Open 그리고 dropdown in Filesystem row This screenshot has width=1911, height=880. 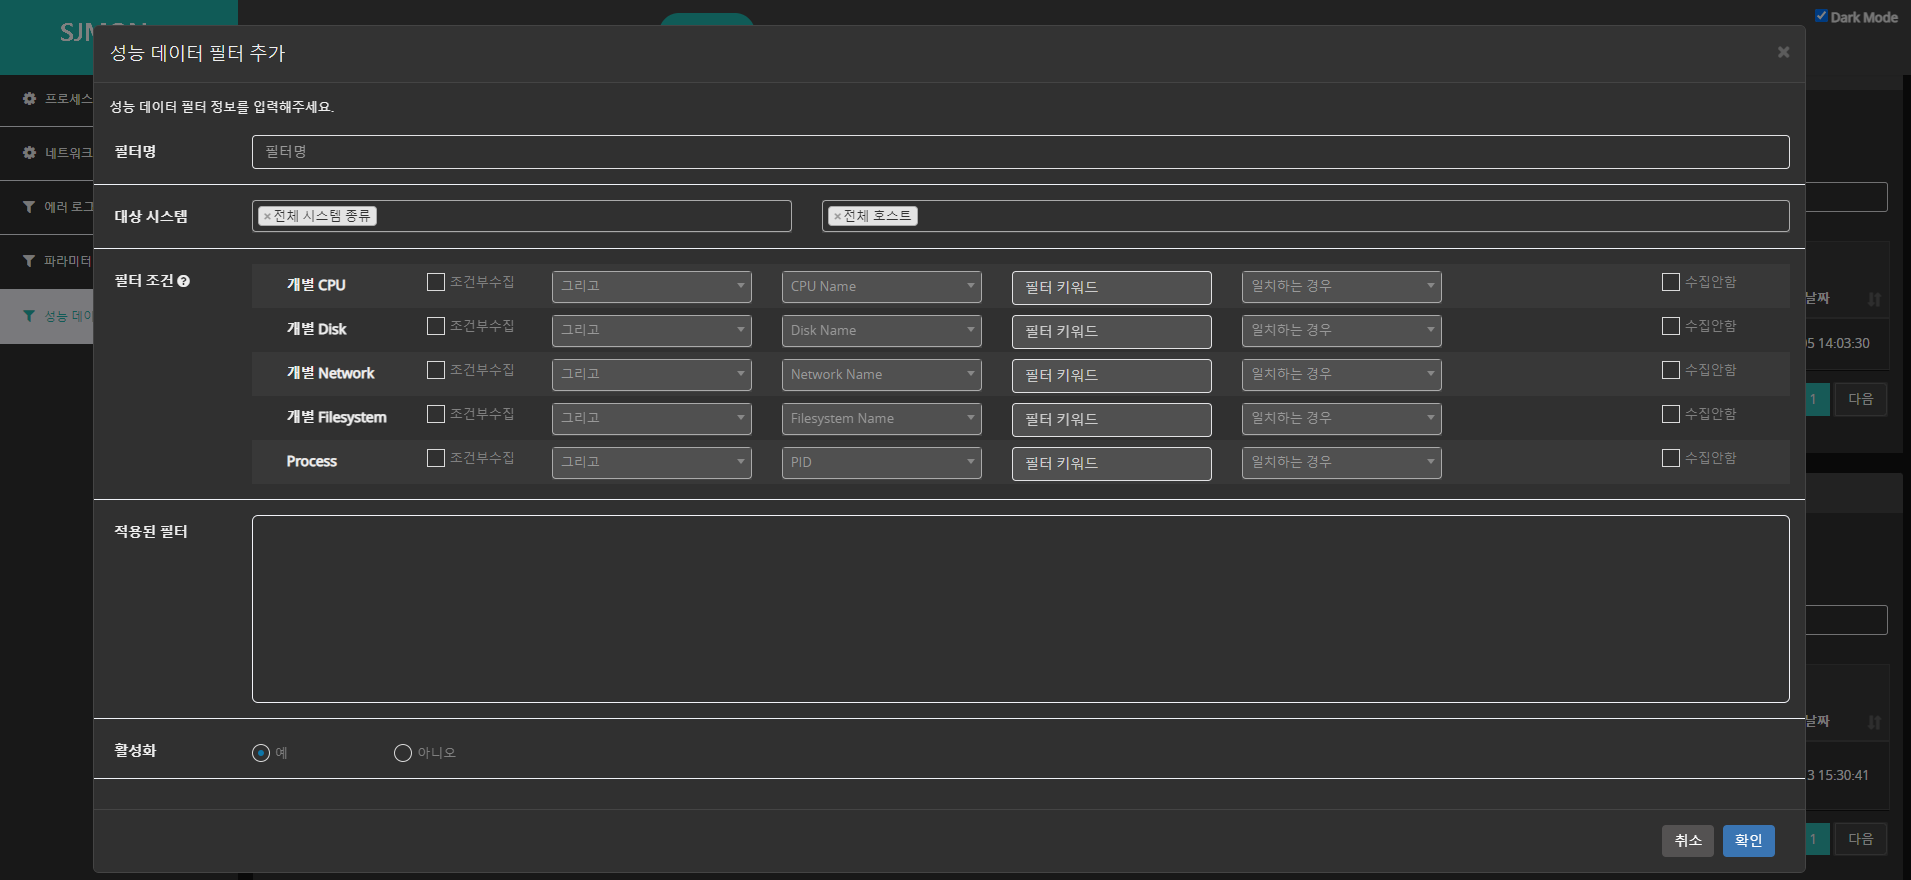[652, 418]
